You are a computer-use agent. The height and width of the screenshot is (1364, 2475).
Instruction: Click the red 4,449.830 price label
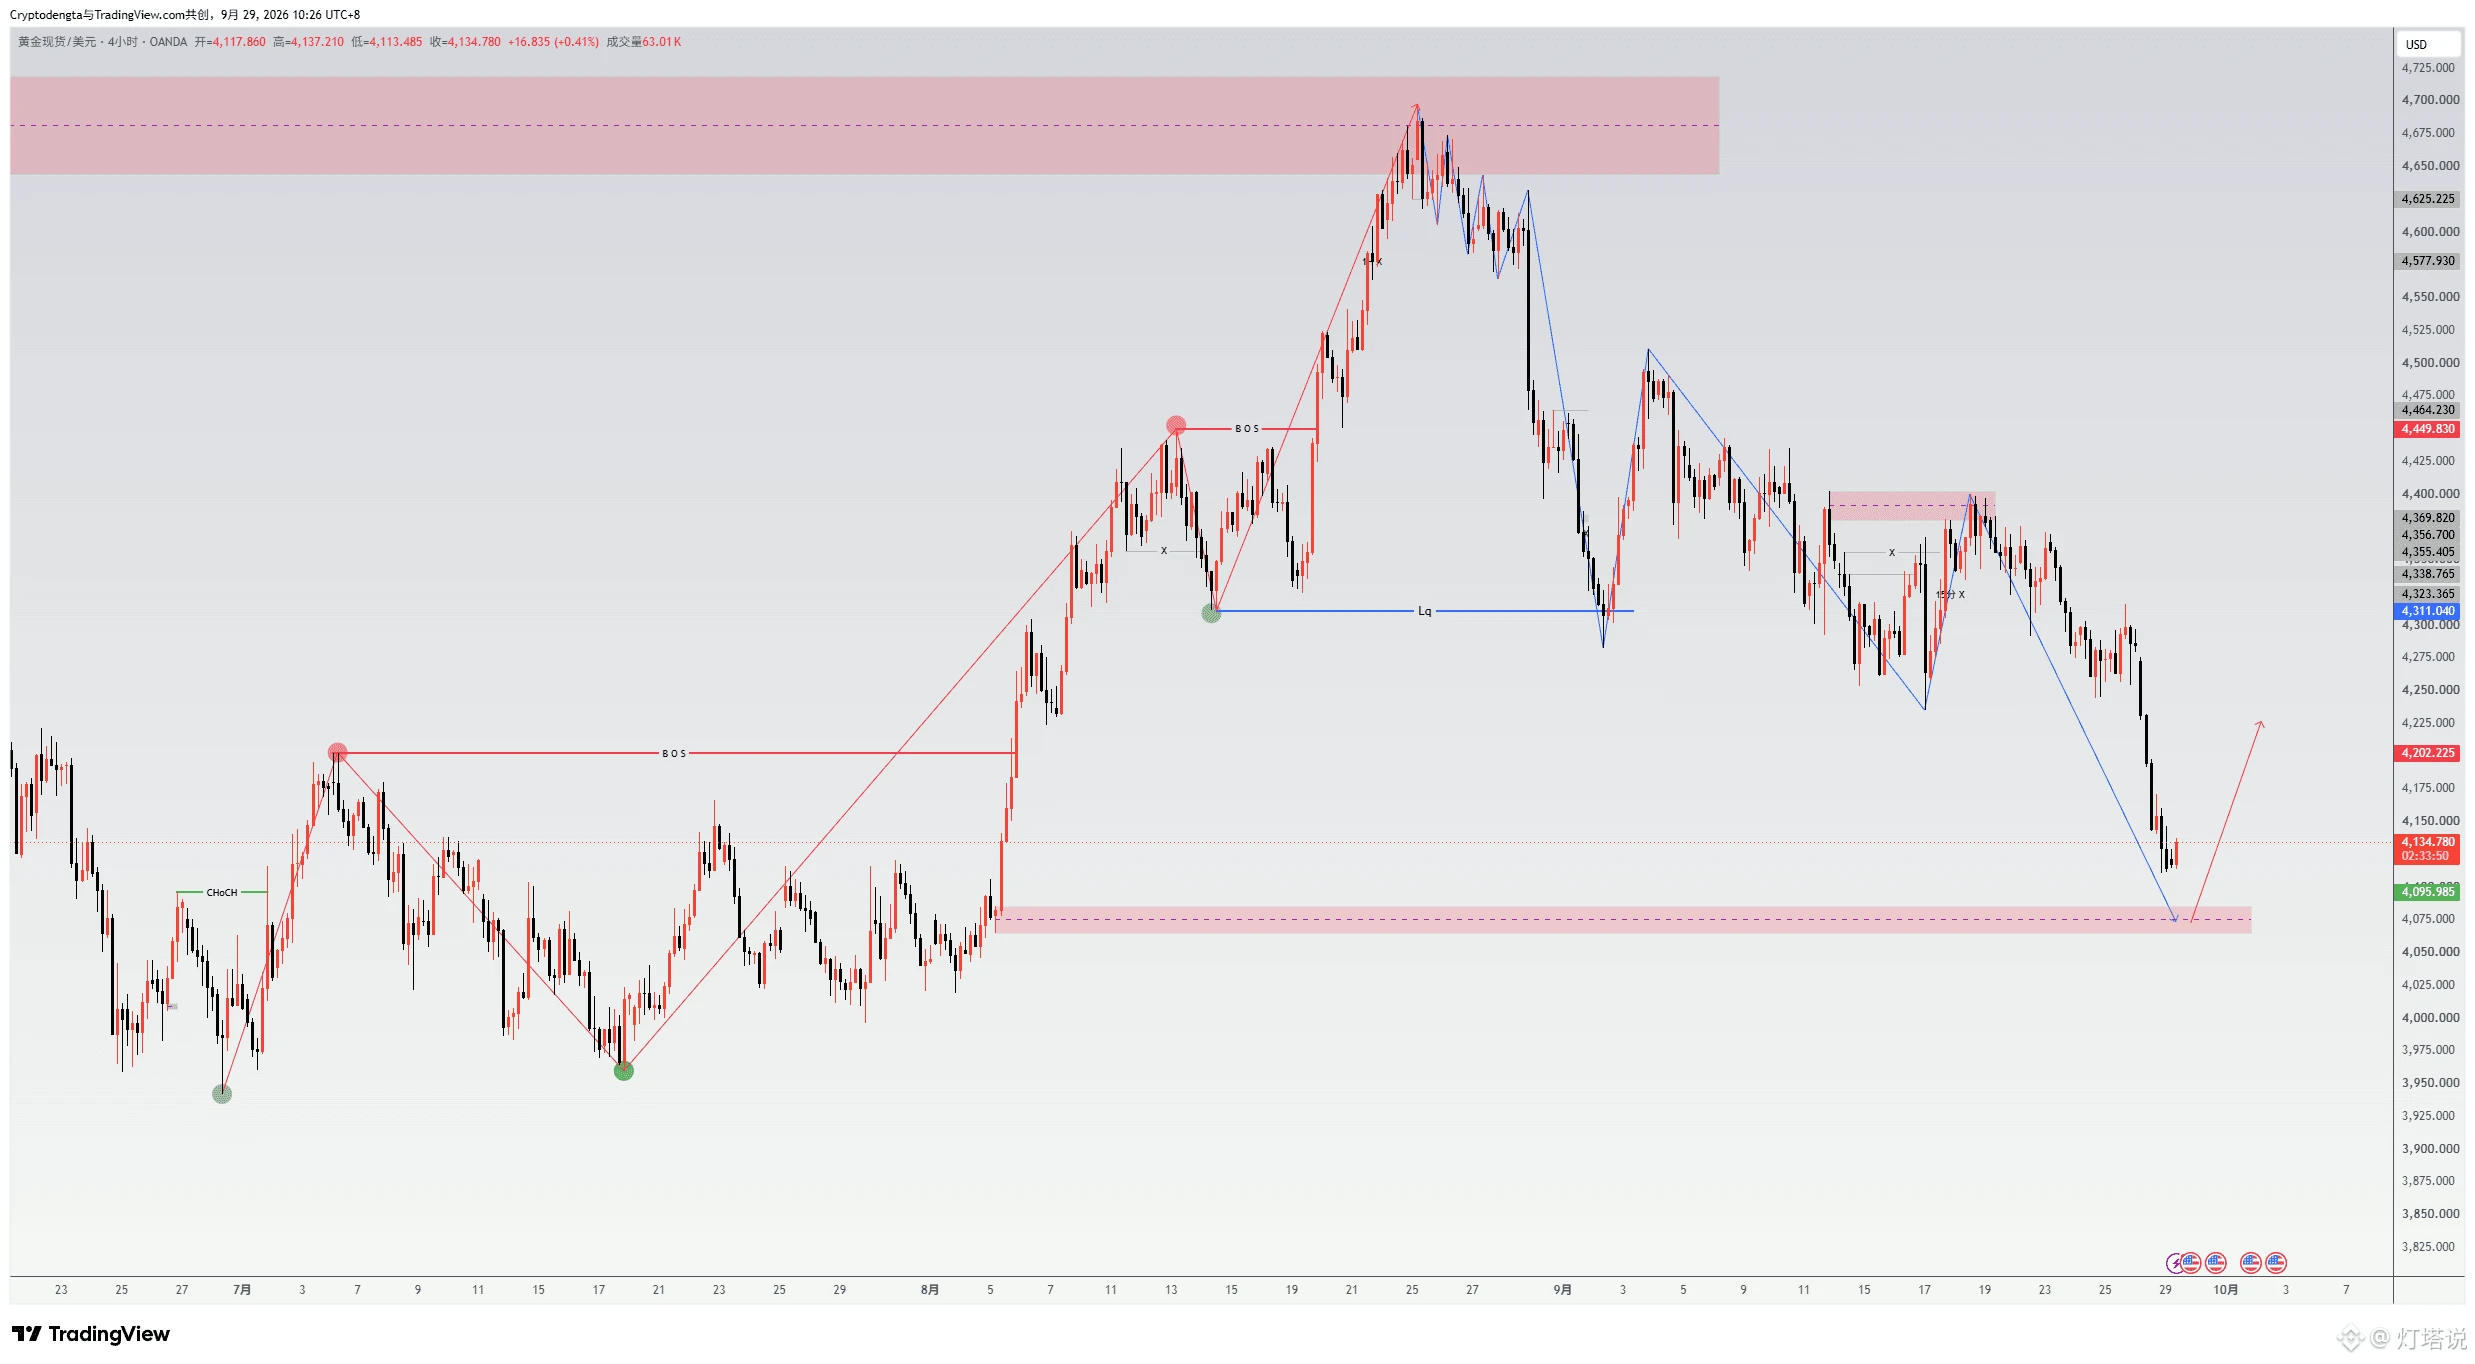[x=2427, y=429]
